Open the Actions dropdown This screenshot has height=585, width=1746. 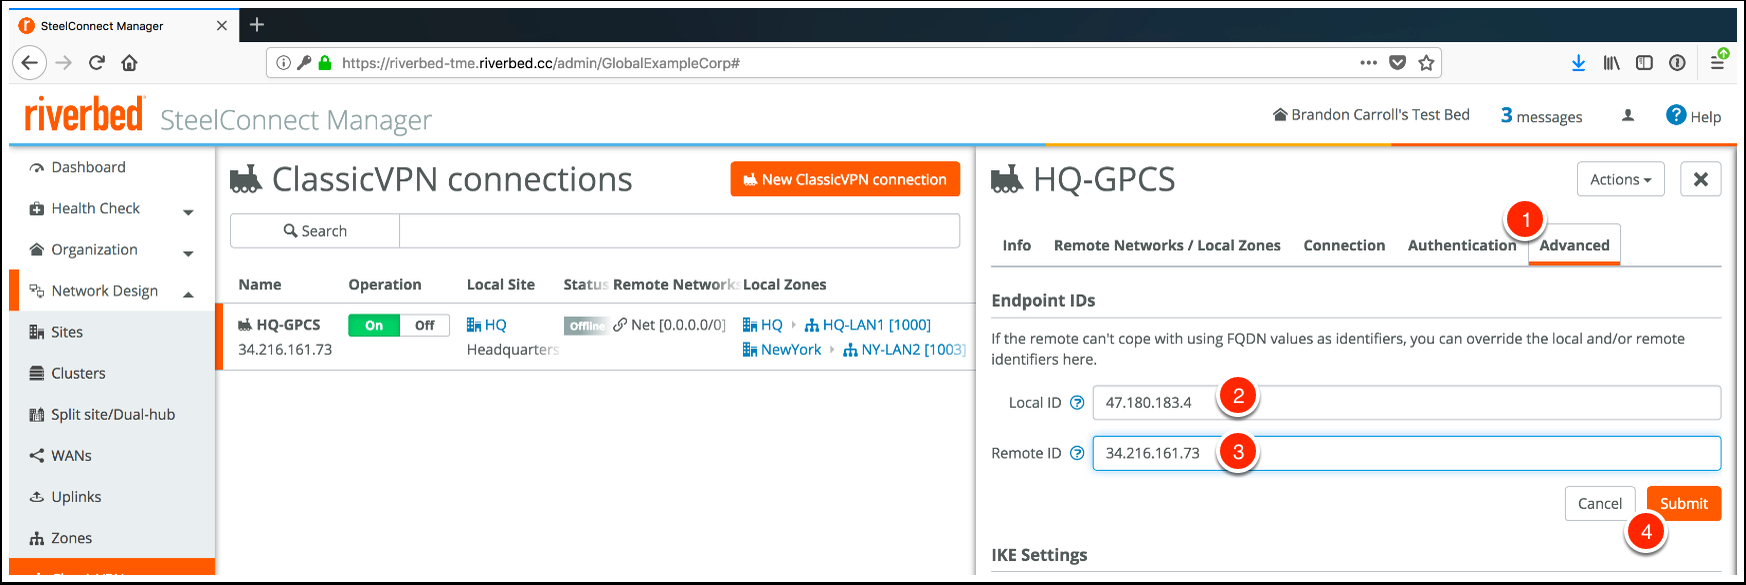[x=1620, y=179]
